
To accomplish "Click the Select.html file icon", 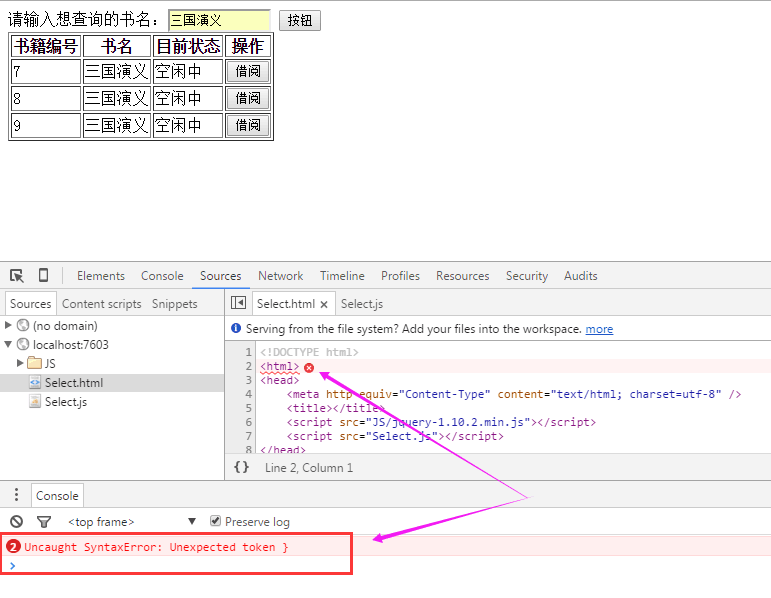I will click(x=35, y=382).
